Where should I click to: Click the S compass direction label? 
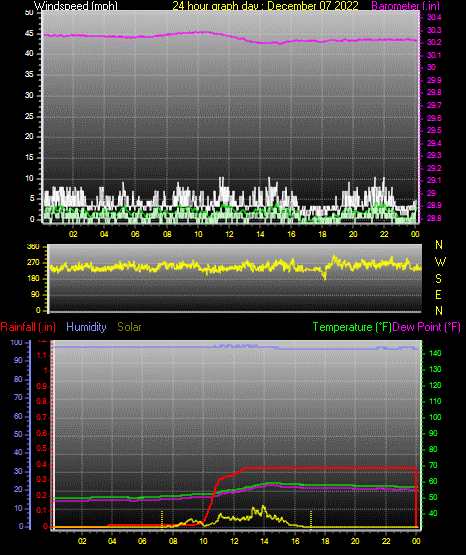coord(438,279)
